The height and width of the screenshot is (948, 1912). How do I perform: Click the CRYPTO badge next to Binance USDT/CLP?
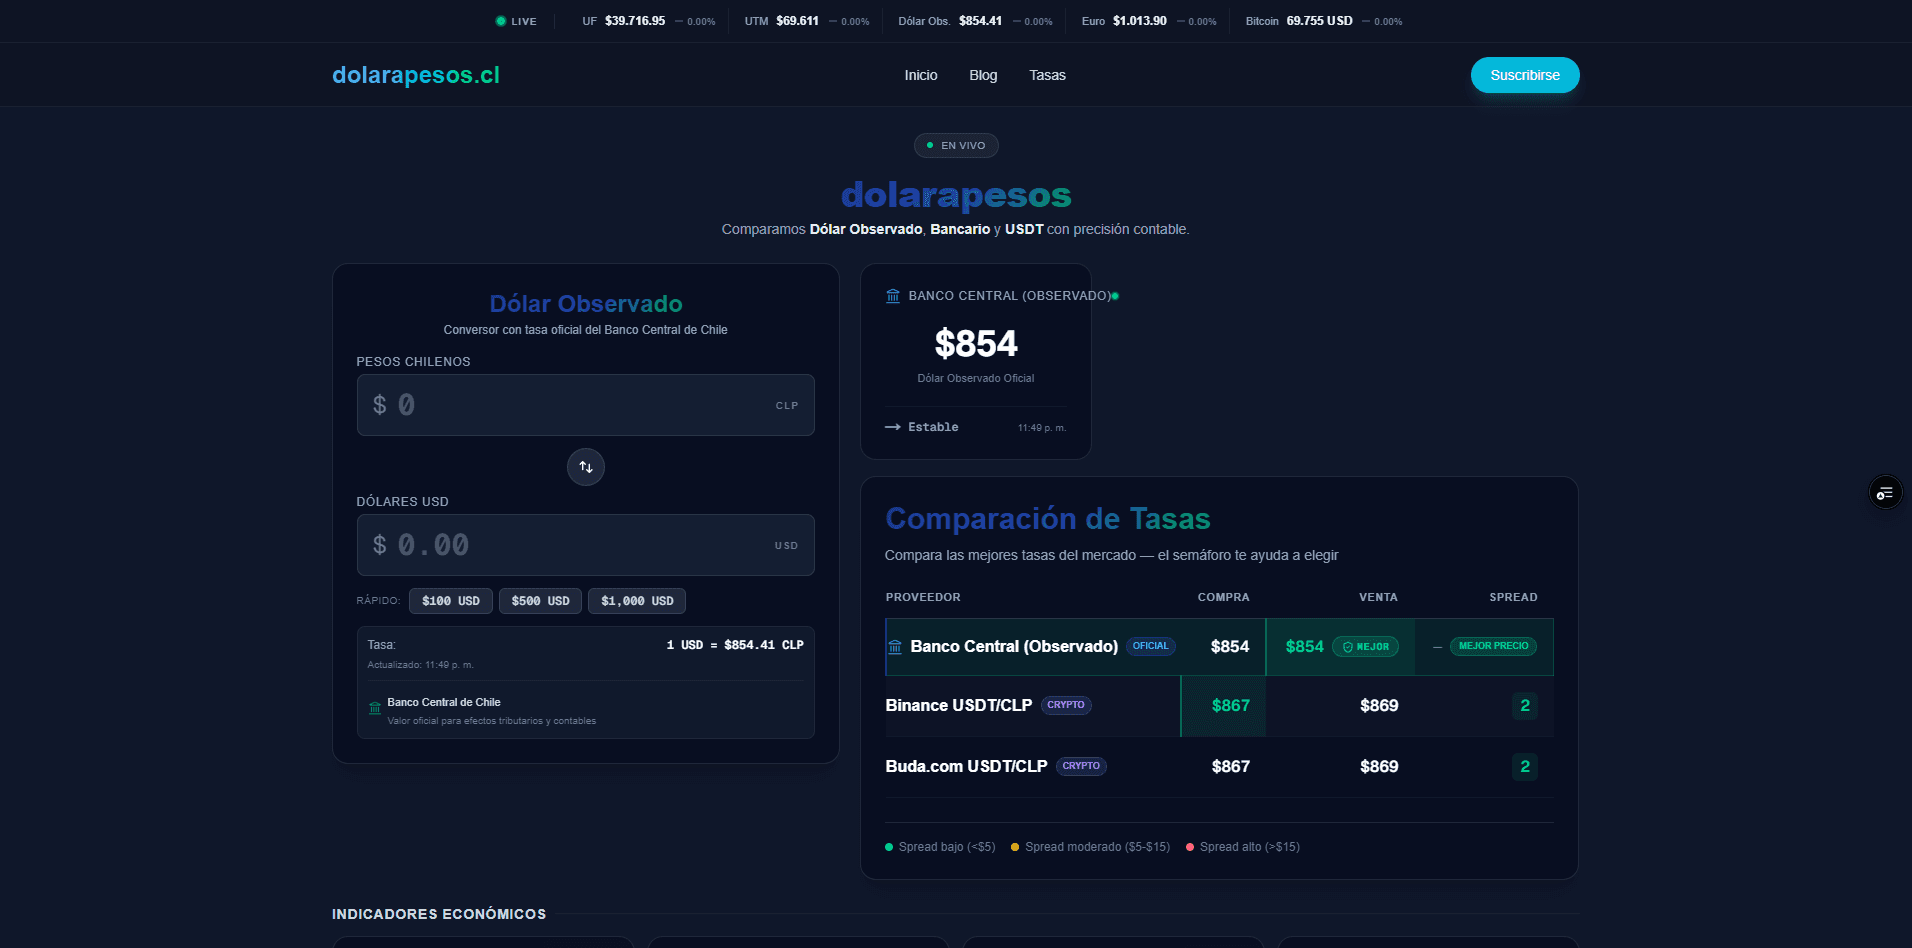point(1066,705)
